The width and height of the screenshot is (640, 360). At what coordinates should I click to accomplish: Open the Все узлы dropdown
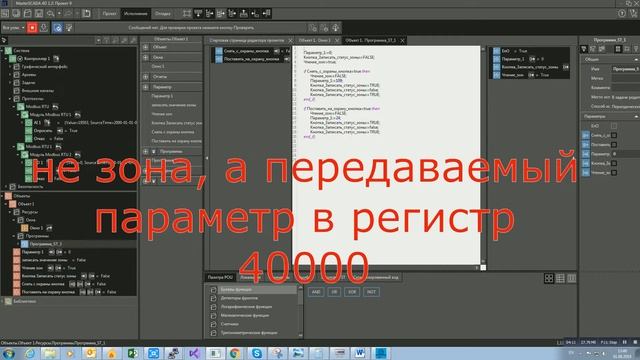point(13,28)
